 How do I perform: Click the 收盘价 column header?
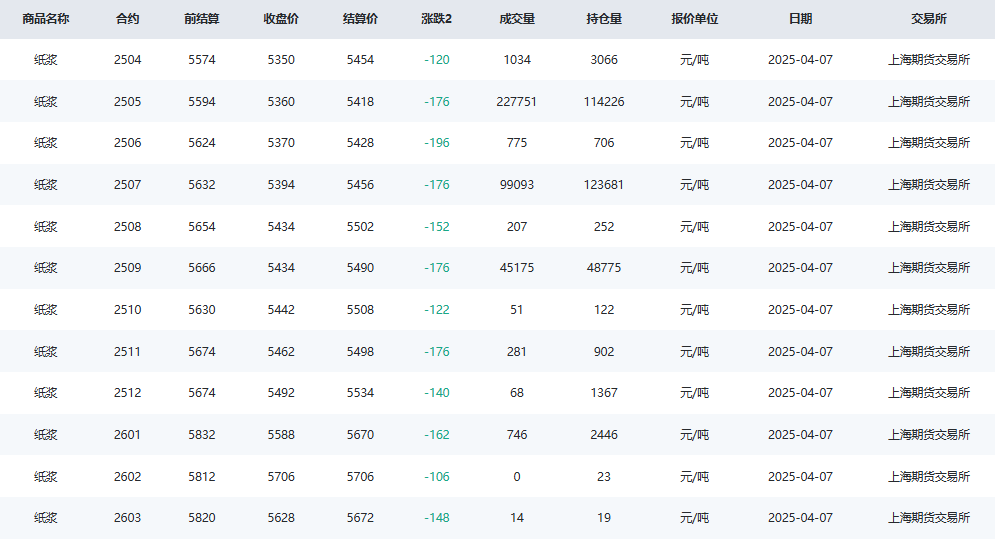[281, 19]
